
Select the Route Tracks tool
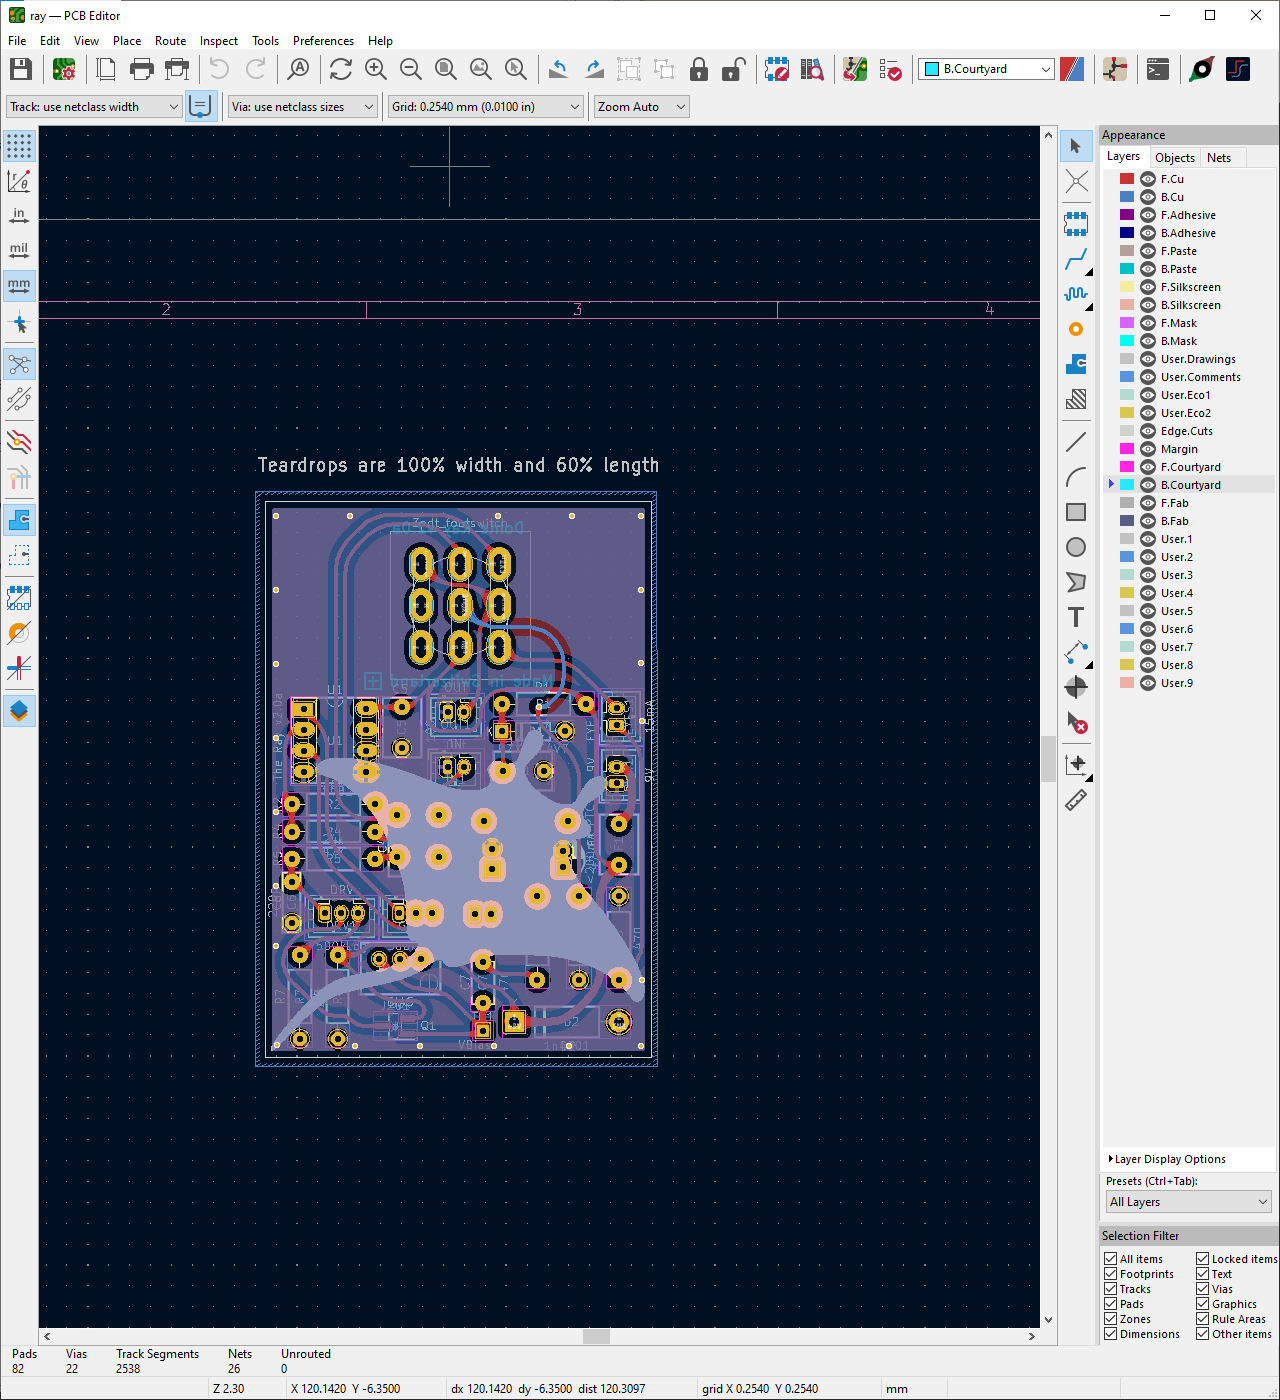pyautogui.click(x=1076, y=261)
